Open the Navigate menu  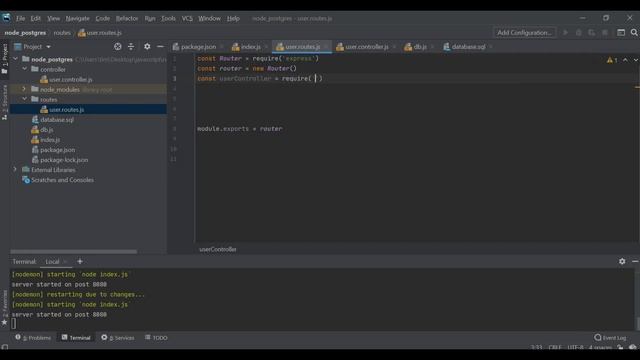[78, 18]
